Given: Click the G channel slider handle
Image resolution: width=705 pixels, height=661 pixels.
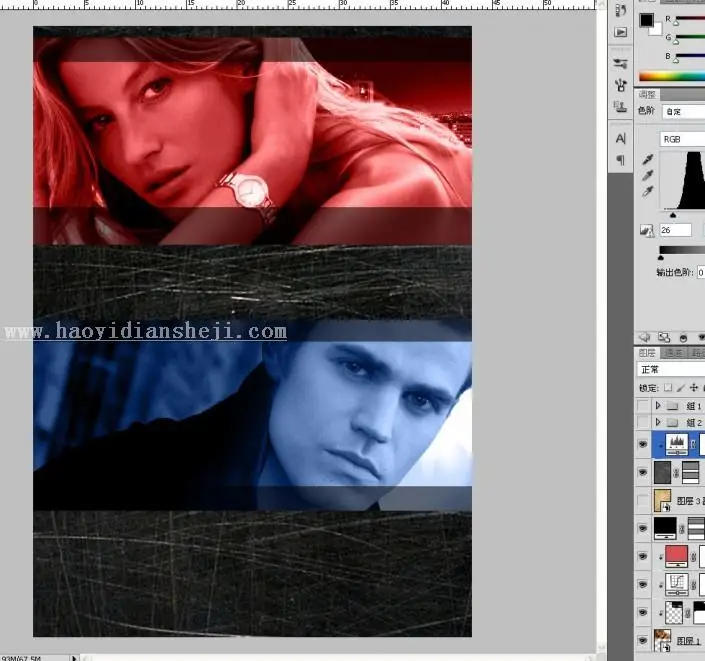Looking at the screenshot, I should click(x=676, y=41).
